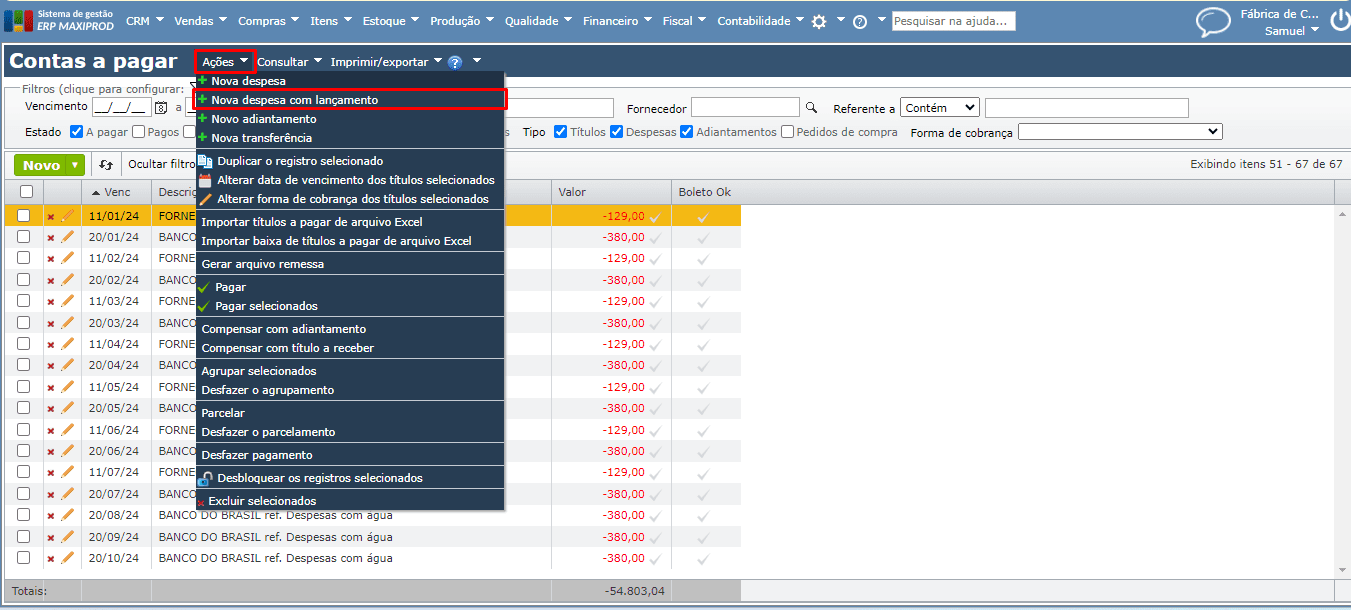Click the power logout icon
Image resolution: width=1351 pixels, height=610 pixels.
point(1339,22)
